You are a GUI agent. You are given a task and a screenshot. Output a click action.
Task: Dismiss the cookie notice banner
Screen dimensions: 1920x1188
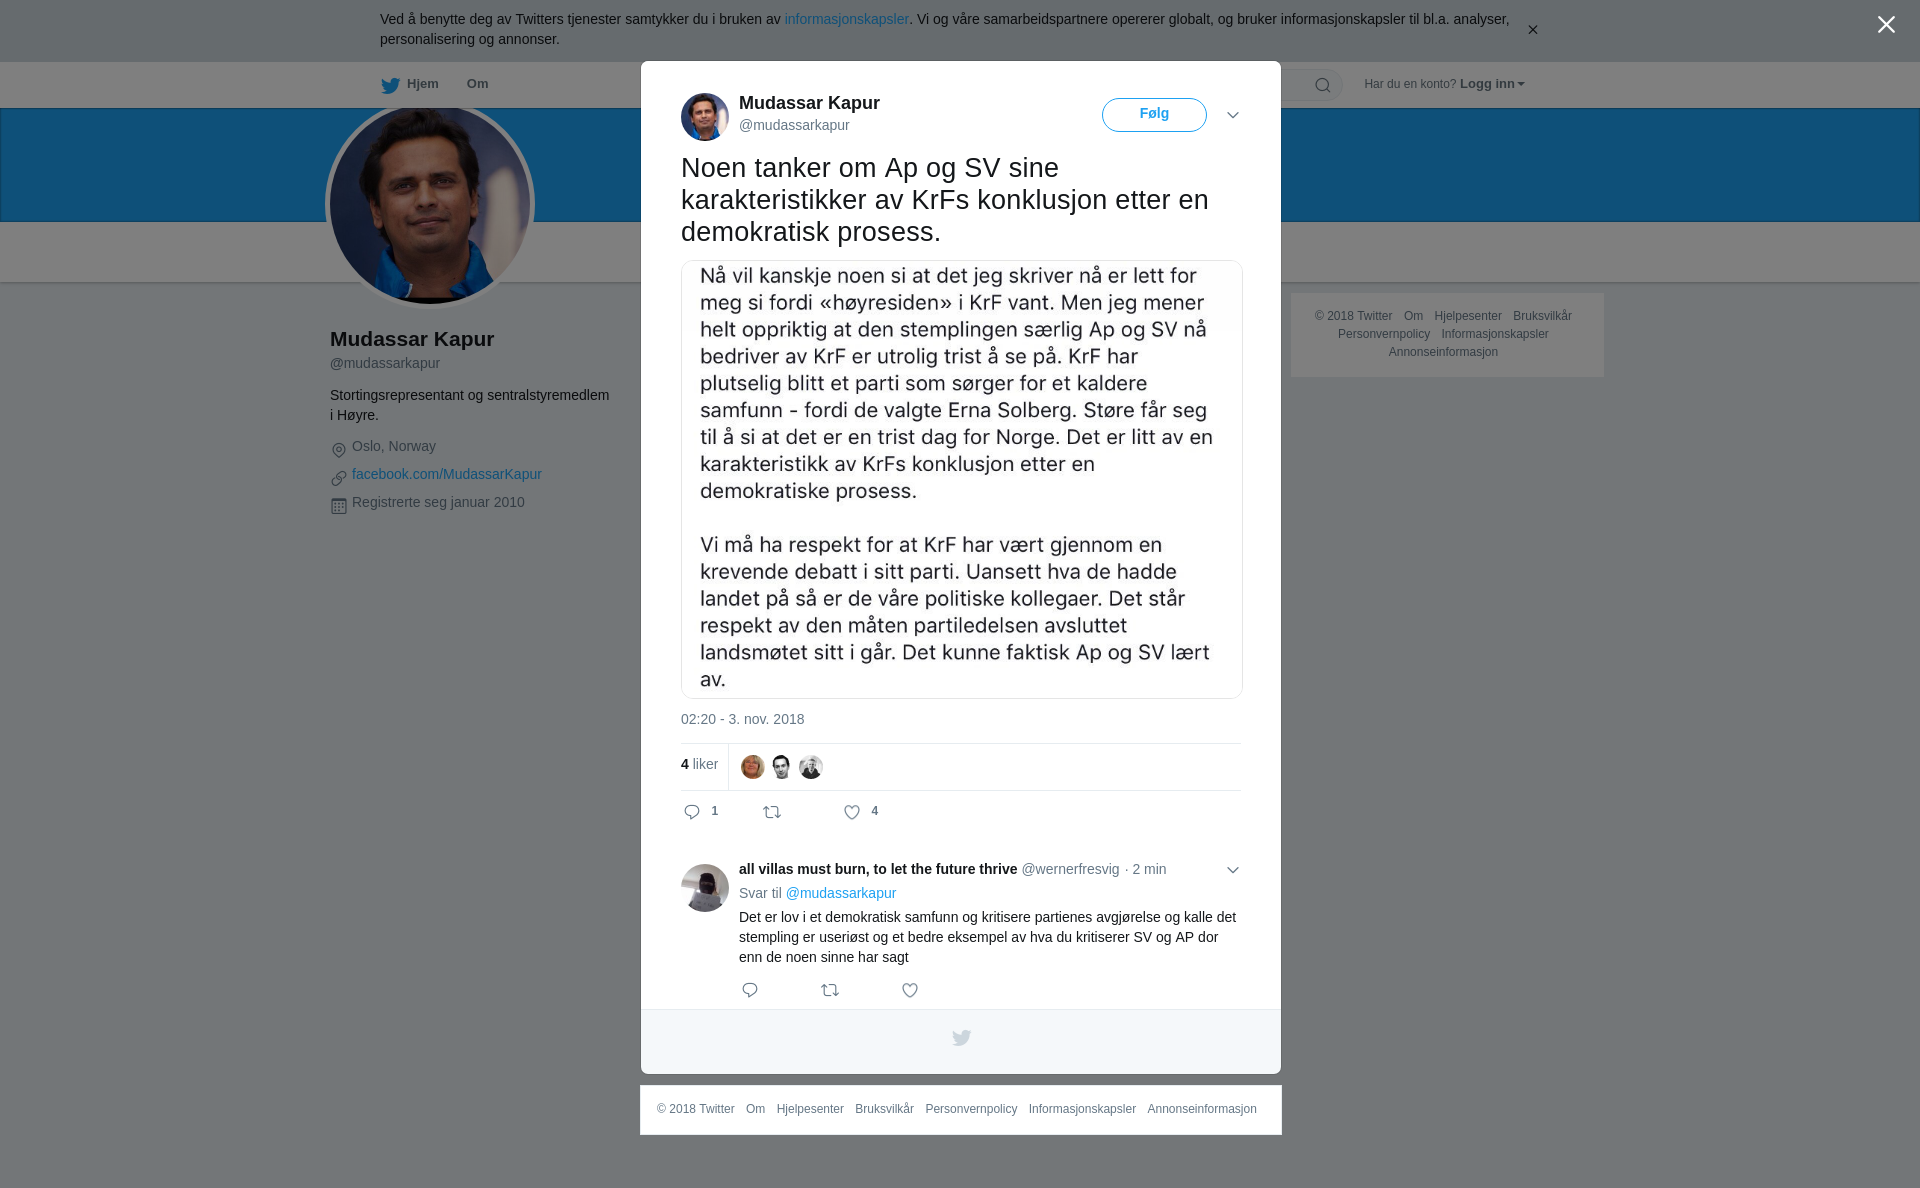[1532, 30]
